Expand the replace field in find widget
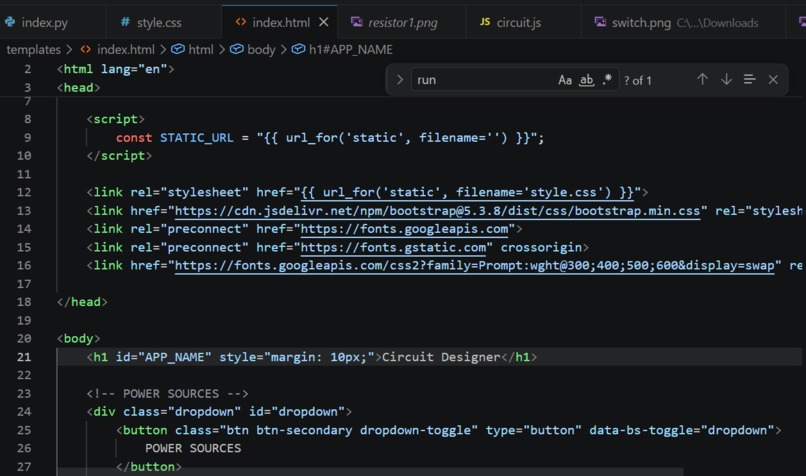Image resolution: width=806 pixels, height=476 pixels. [399, 80]
